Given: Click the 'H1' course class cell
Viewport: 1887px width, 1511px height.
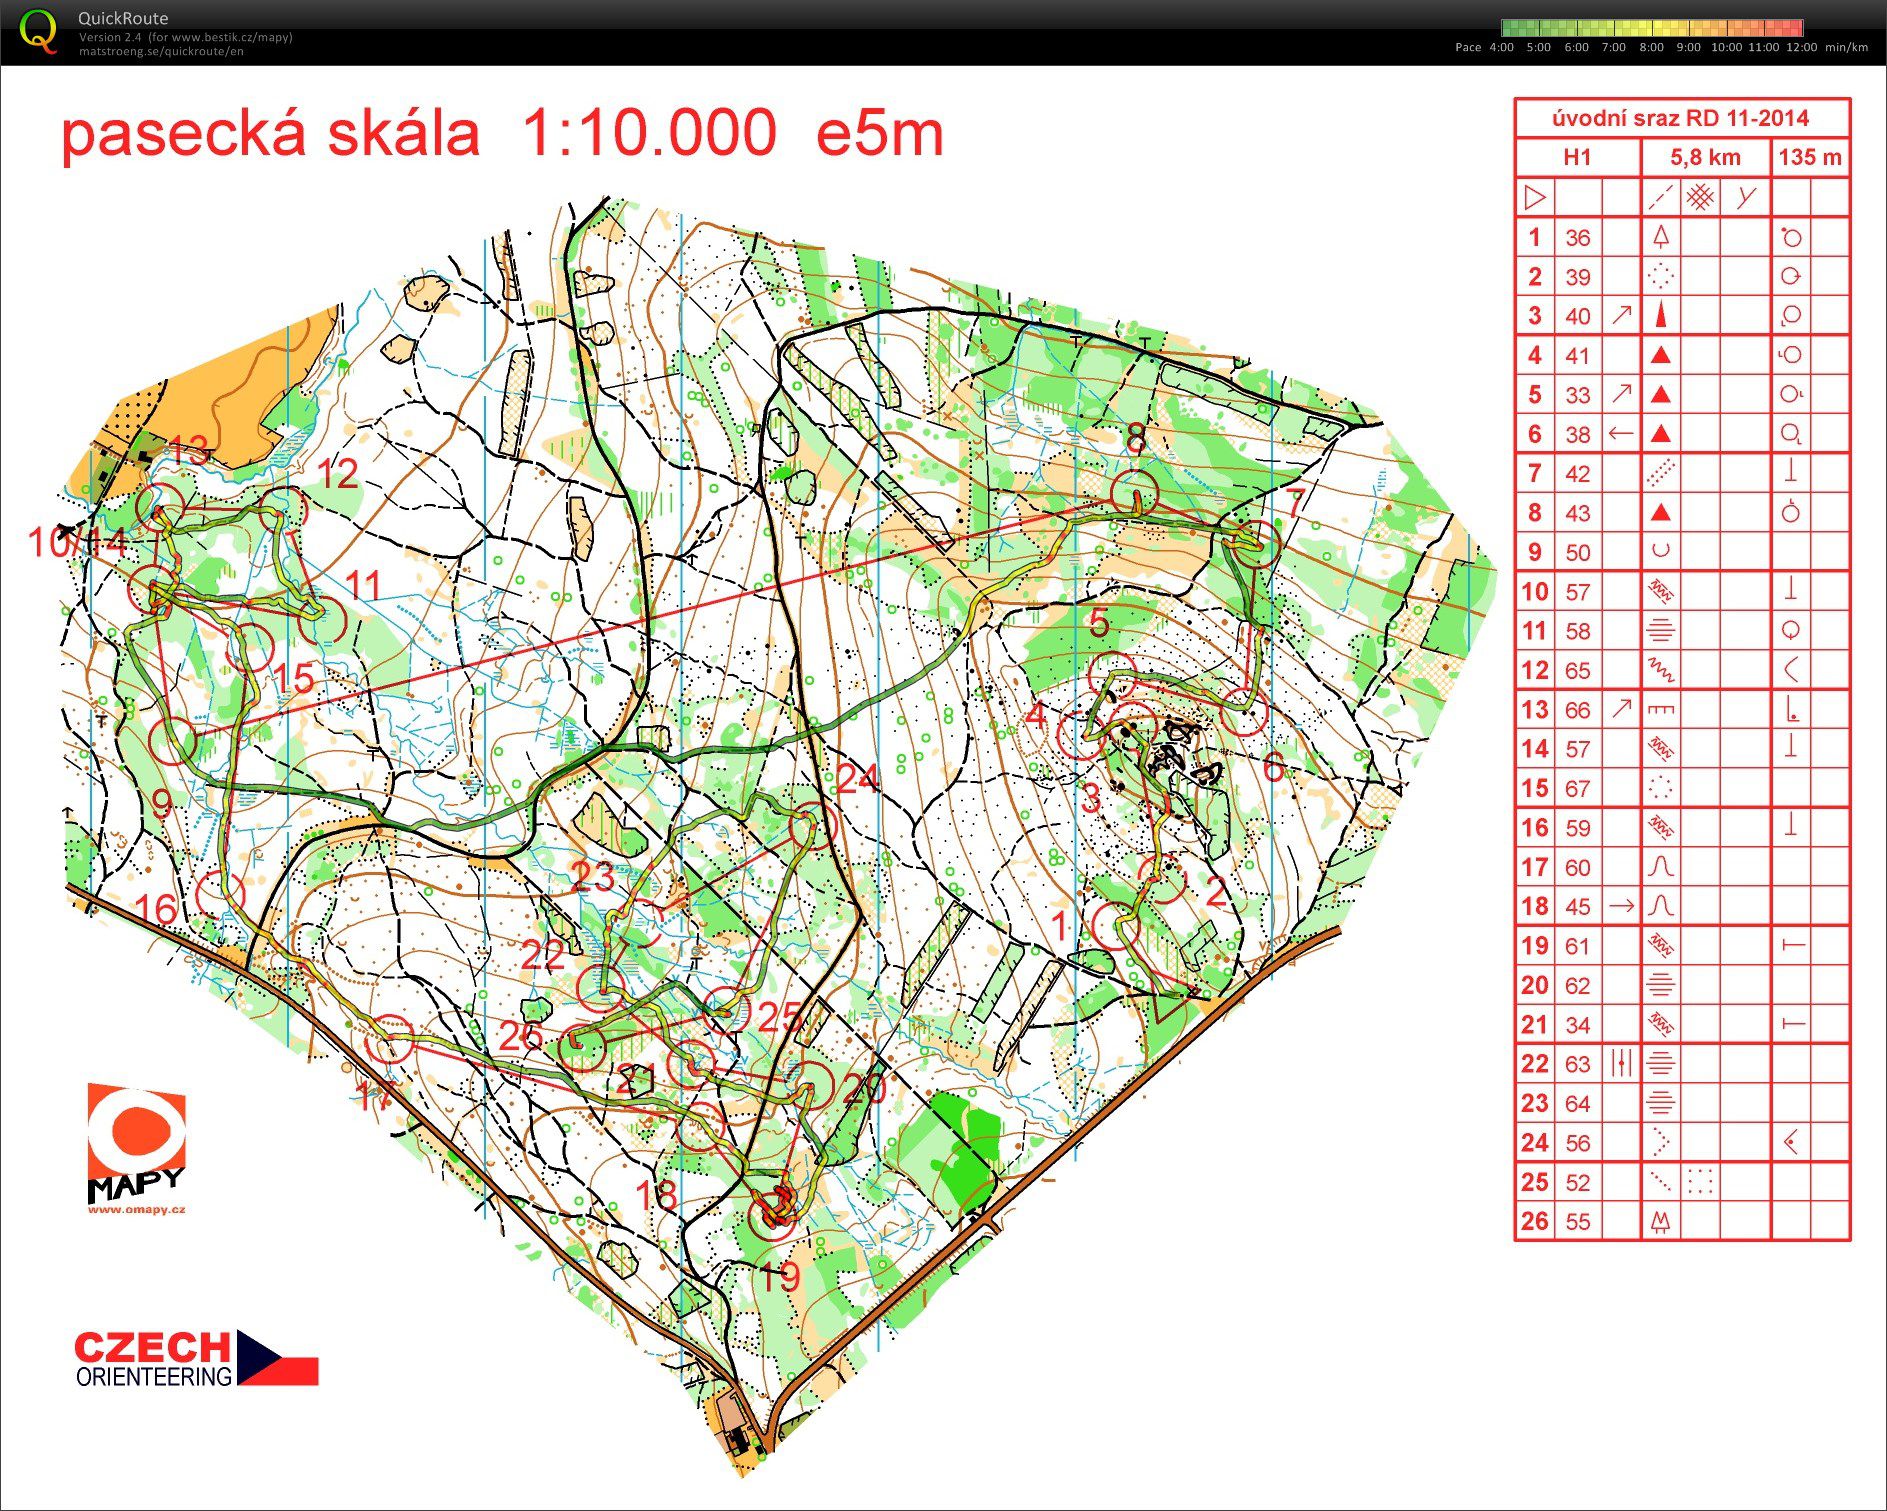Looking at the screenshot, I should click(x=1577, y=157).
